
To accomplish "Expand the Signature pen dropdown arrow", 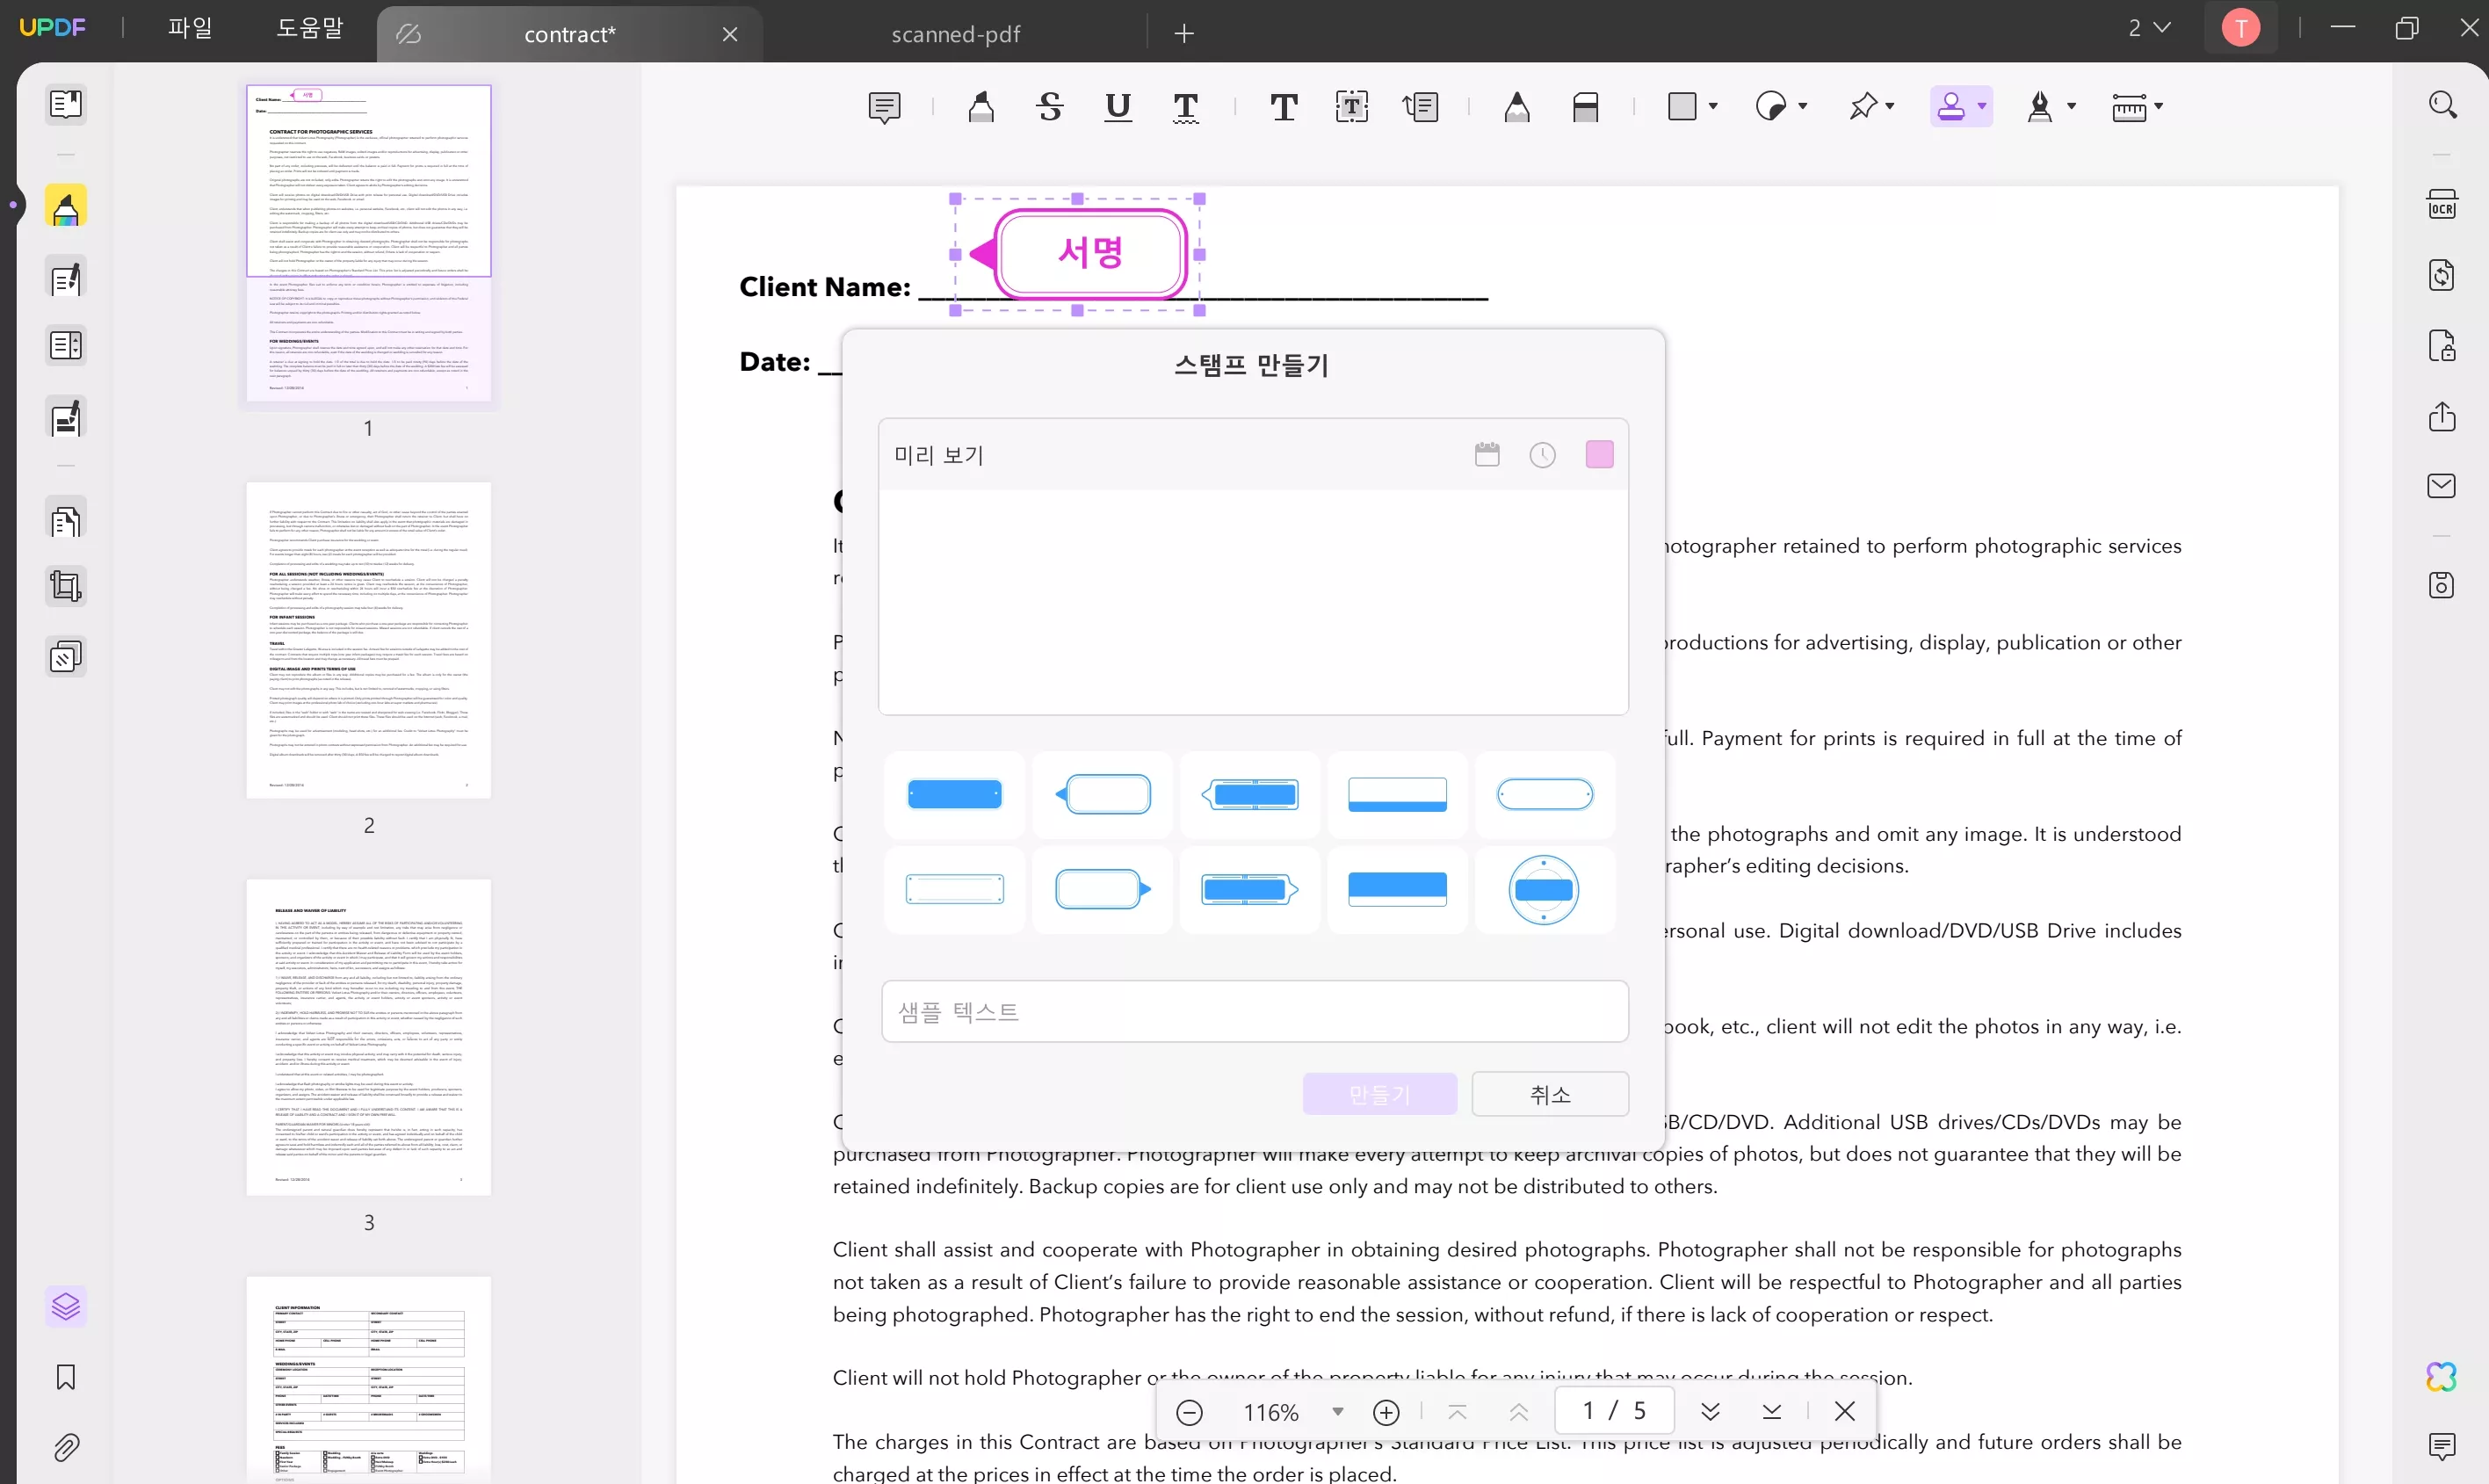I will pos(2071,106).
